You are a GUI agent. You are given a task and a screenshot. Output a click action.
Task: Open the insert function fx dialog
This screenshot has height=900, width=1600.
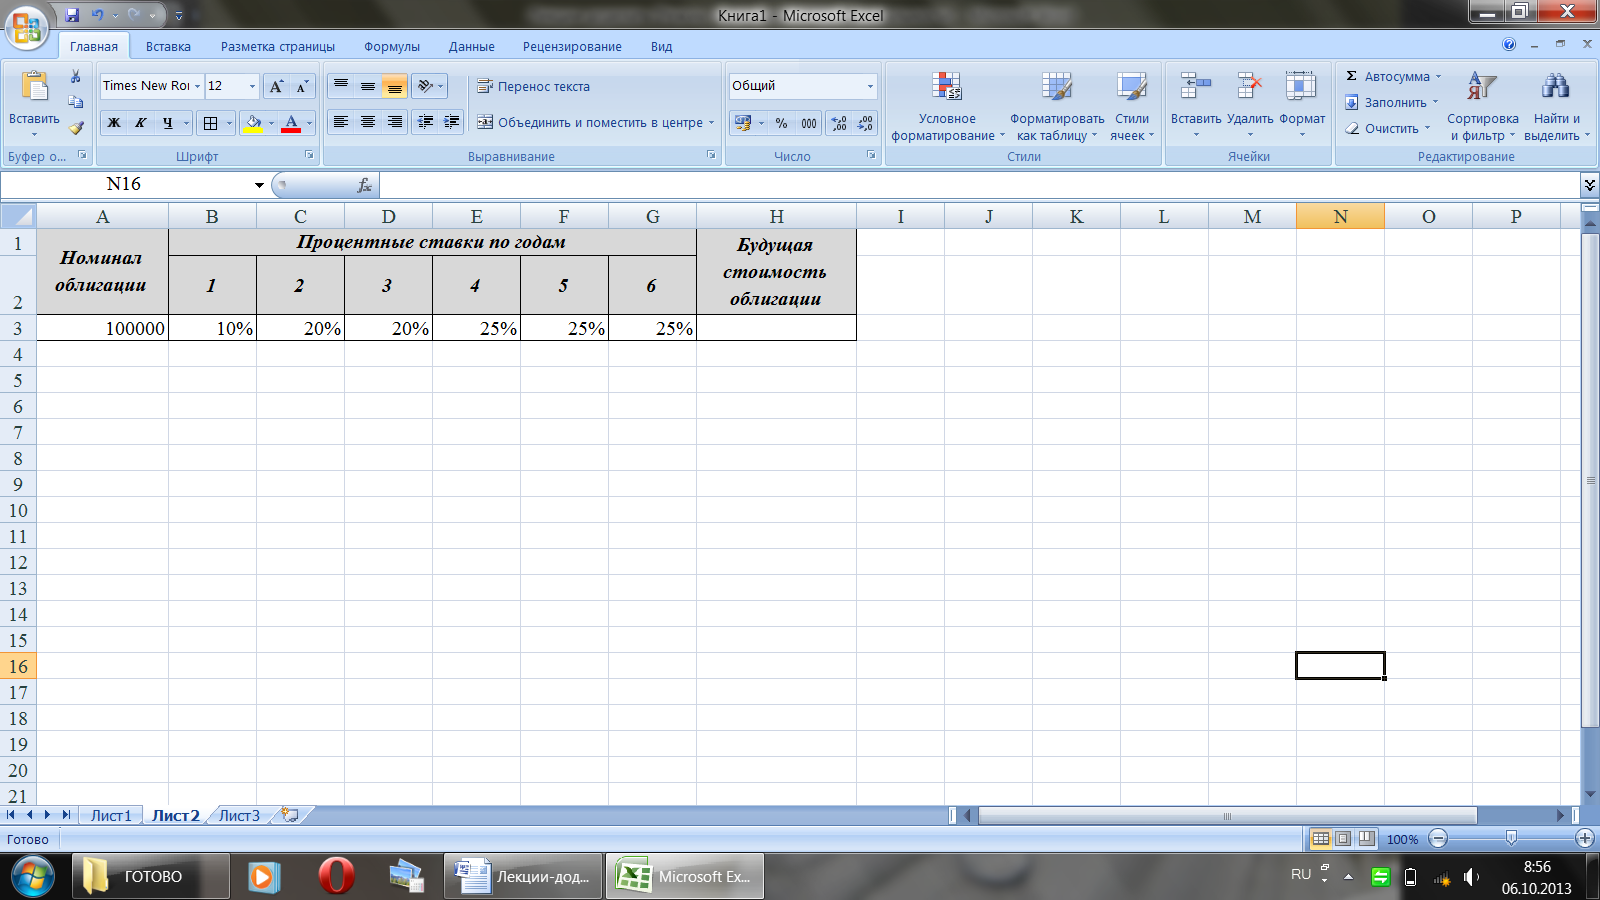pyautogui.click(x=365, y=185)
